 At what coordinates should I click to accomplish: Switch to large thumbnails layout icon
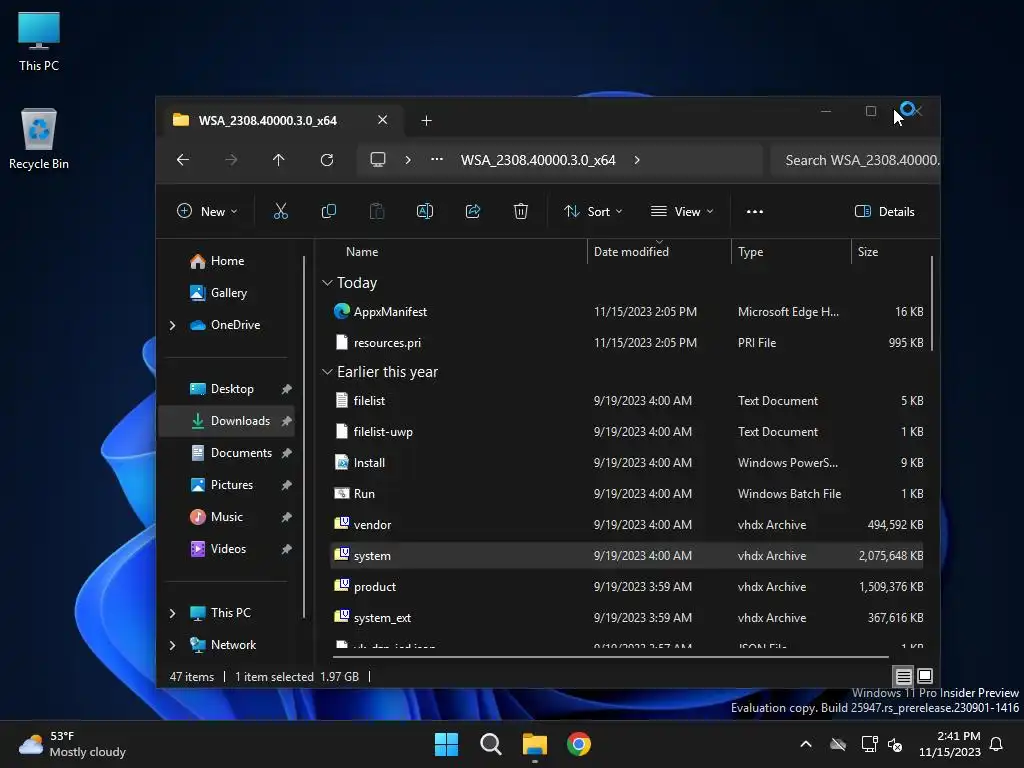tap(925, 676)
